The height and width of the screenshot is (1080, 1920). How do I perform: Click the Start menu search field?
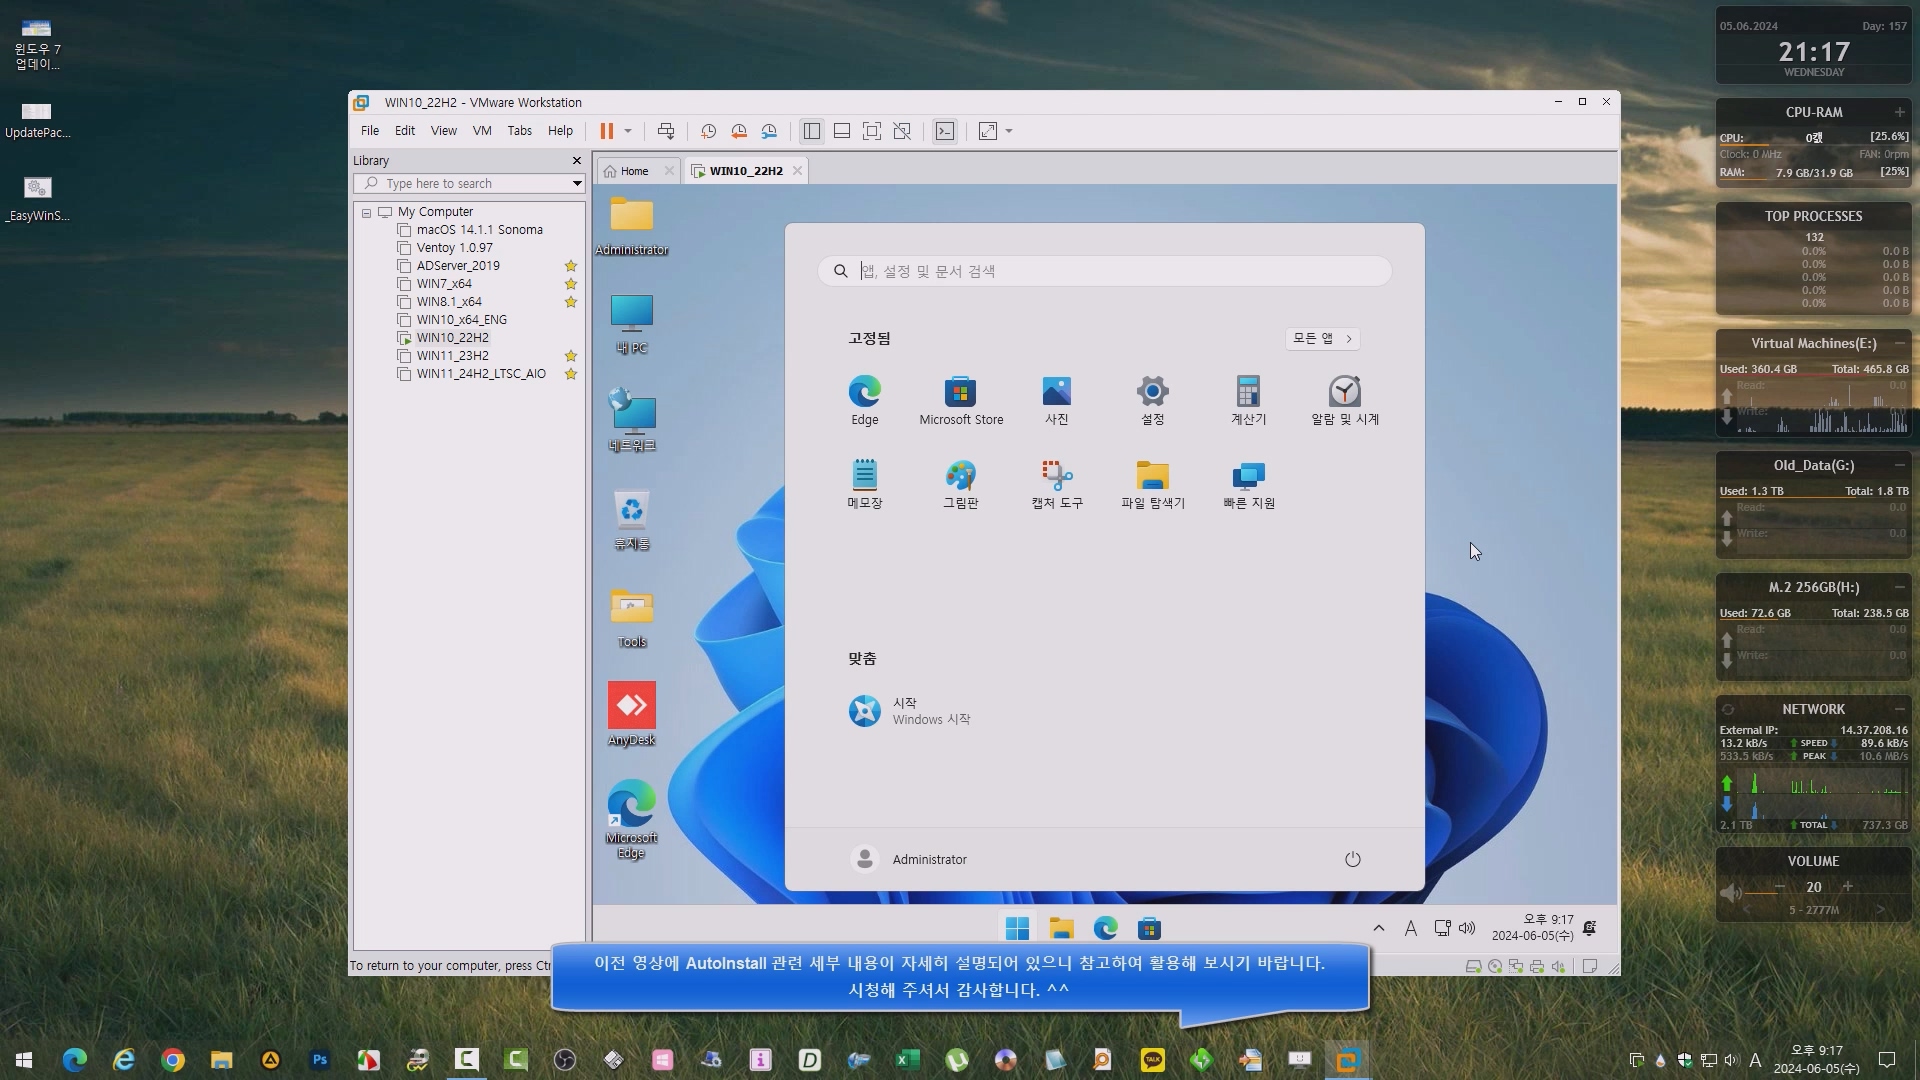pos(1104,271)
